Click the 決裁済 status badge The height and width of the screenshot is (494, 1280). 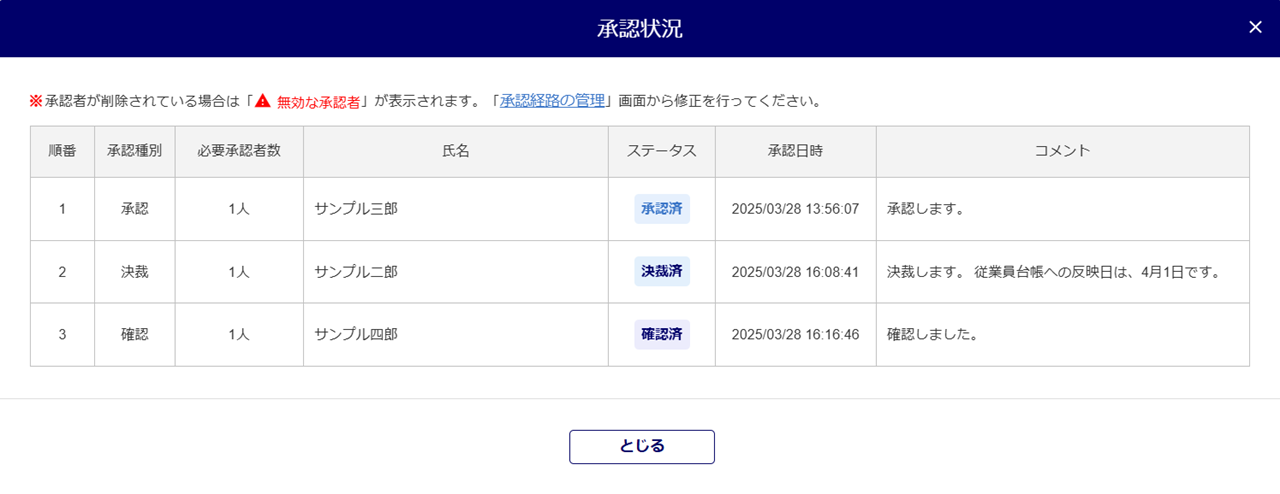[662, 272]
